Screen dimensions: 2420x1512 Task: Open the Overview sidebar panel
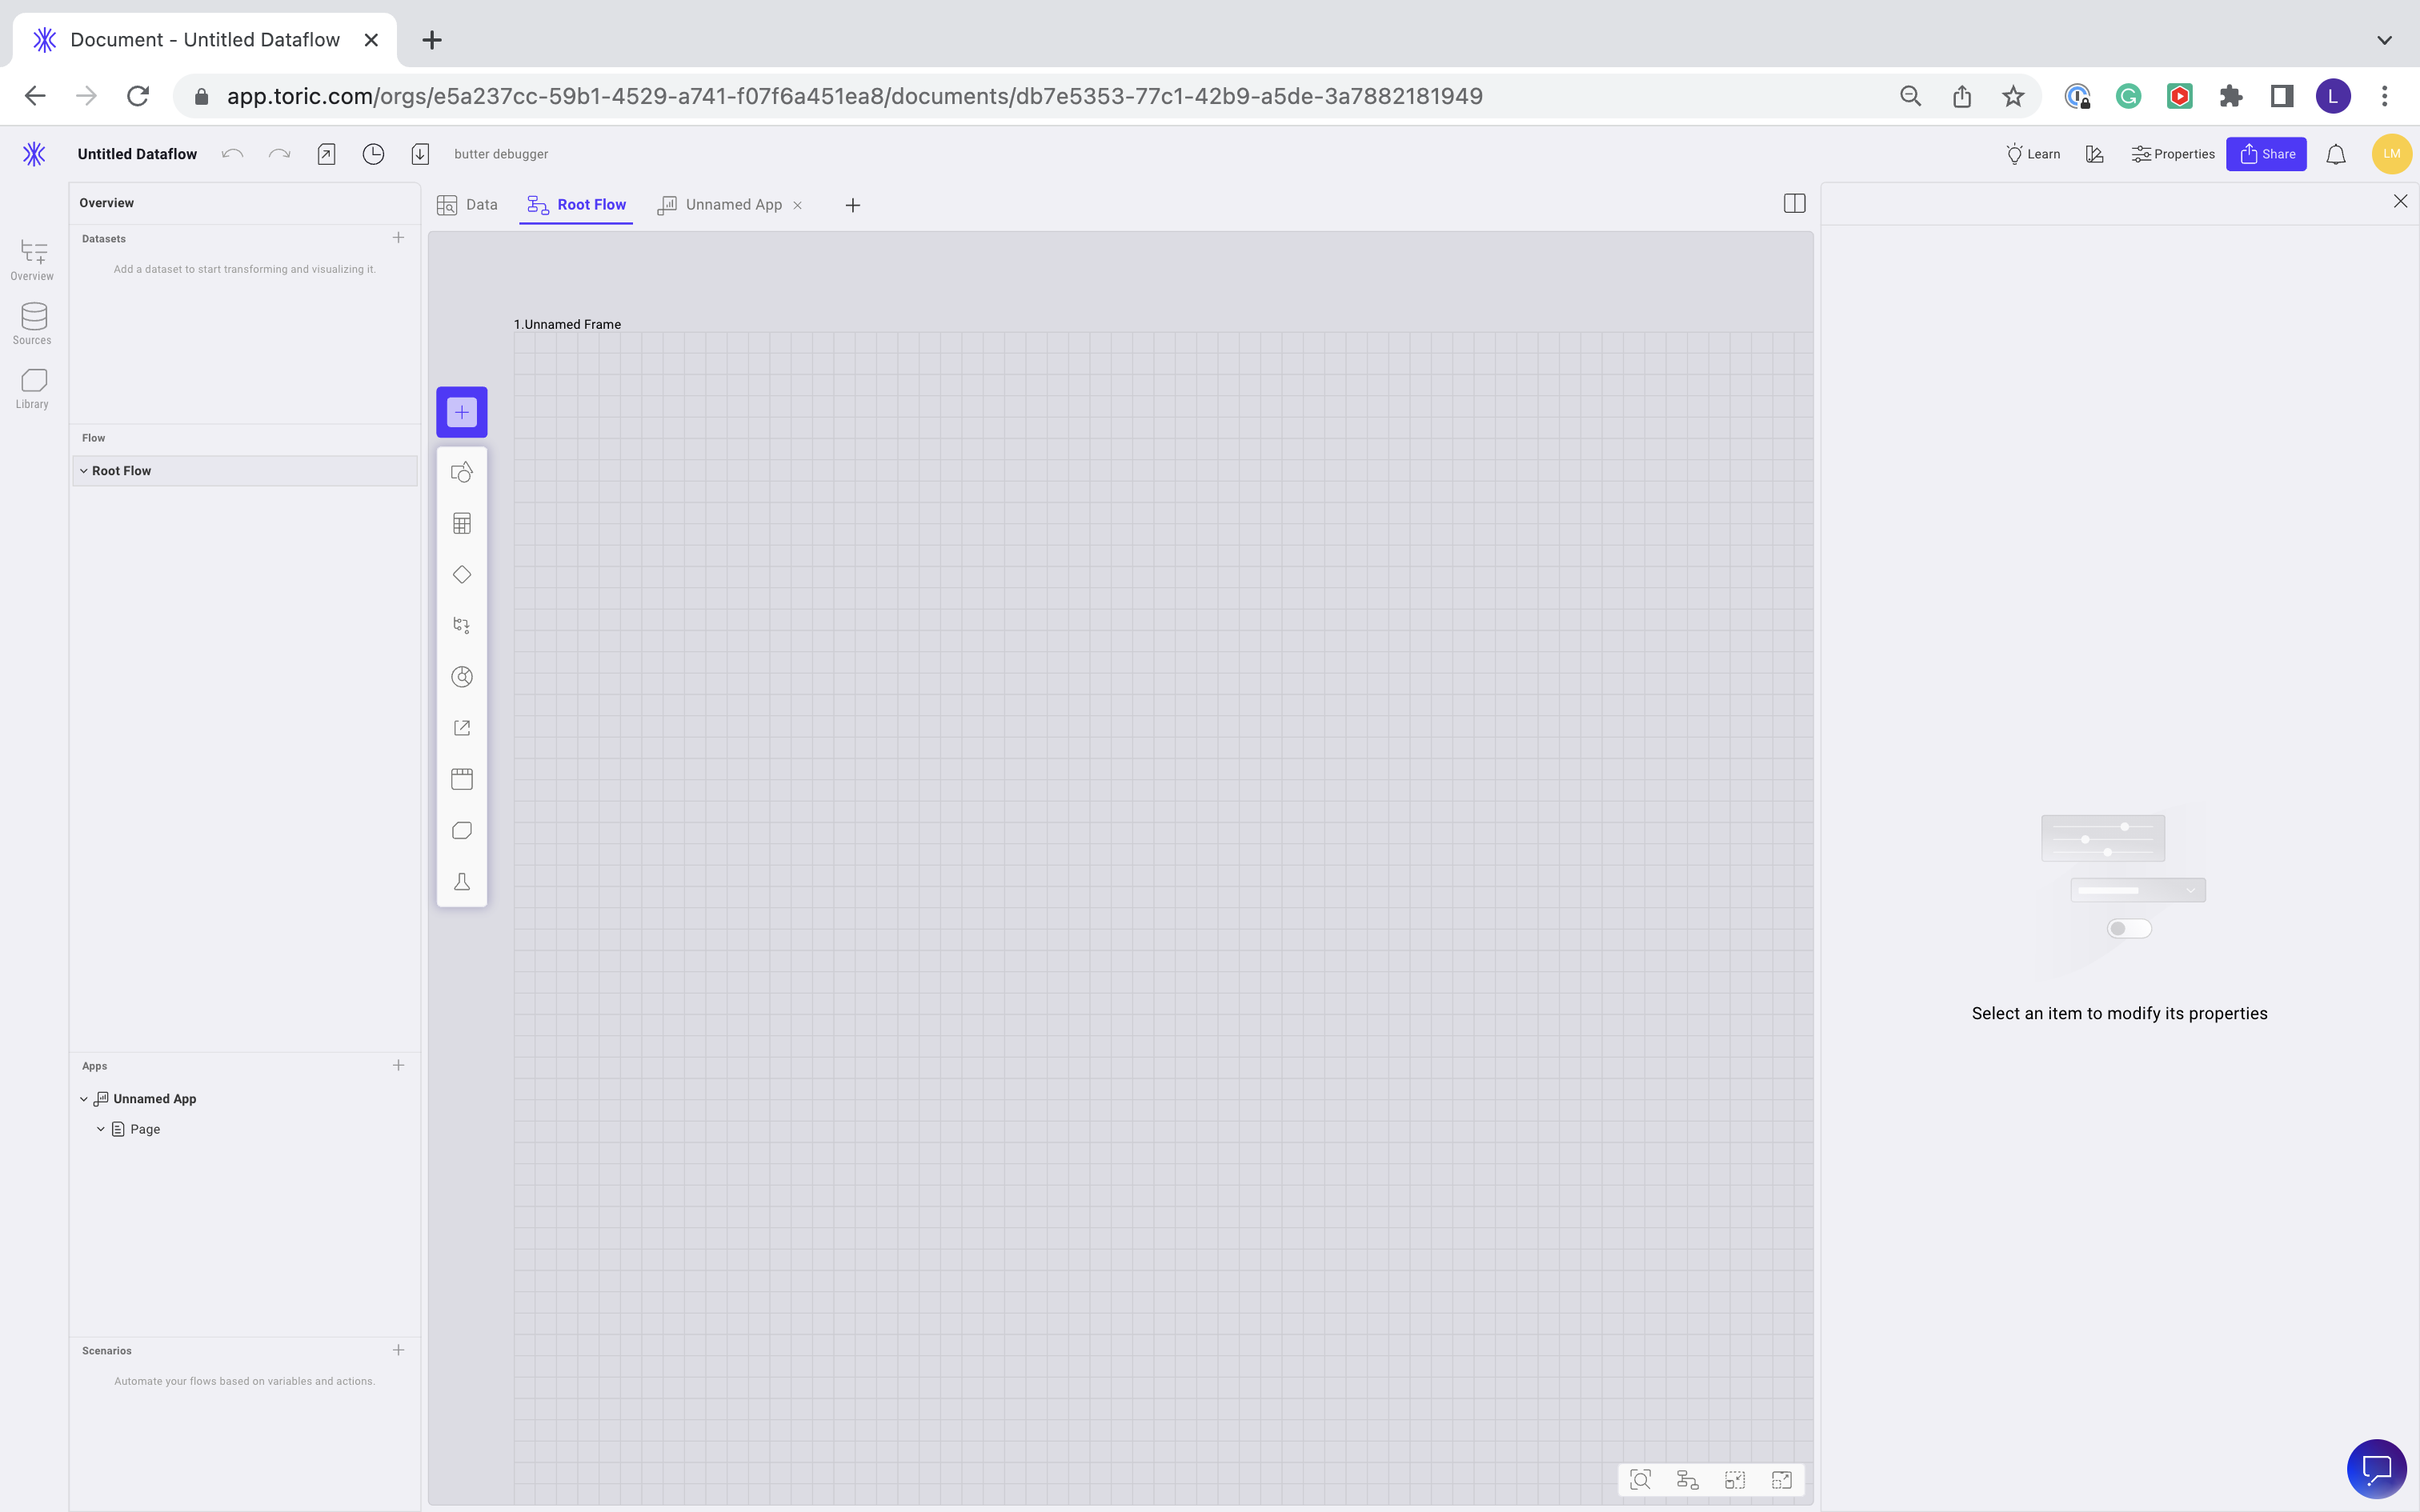32,259
